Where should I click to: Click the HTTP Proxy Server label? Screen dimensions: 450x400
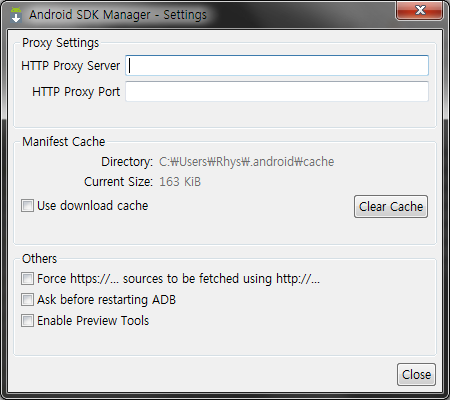tap(71, 66)
